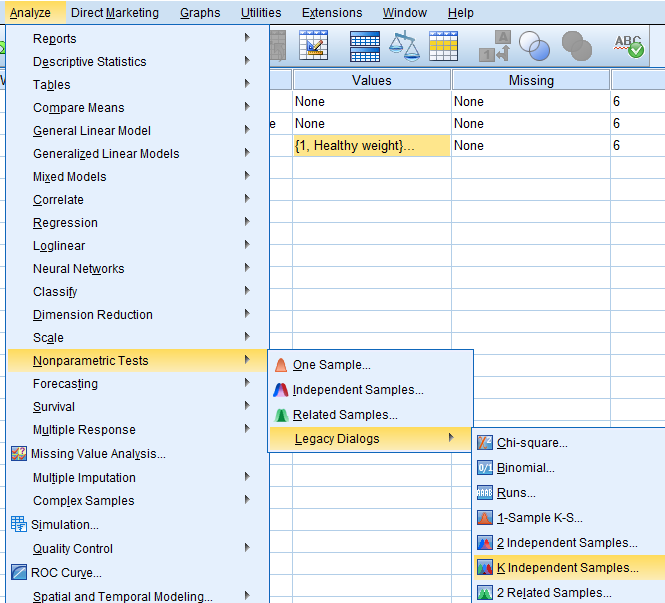Viewport: 665px width, 603px height.
Task: Open the Analyze menu
Action: pos(30,13)
